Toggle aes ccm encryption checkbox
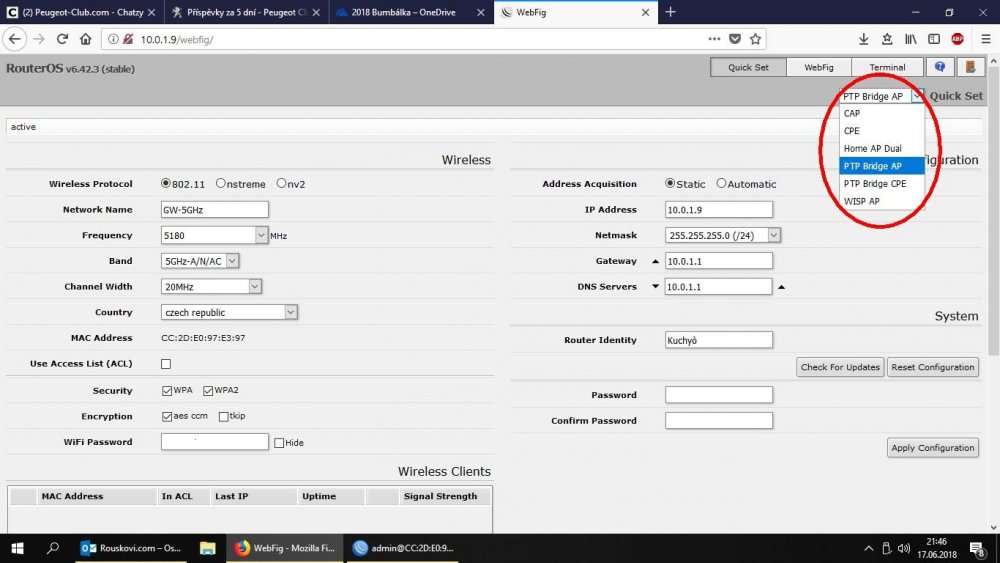 point(167,416)
